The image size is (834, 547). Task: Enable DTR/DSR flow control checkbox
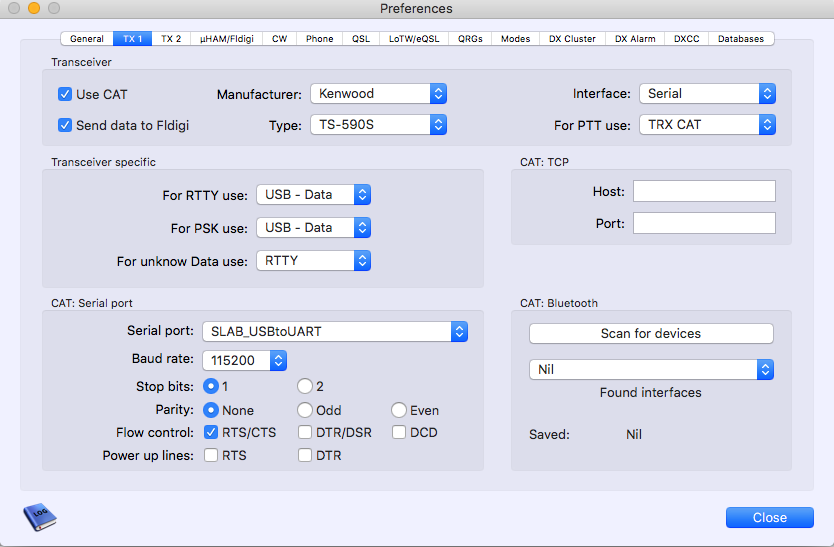305,432
